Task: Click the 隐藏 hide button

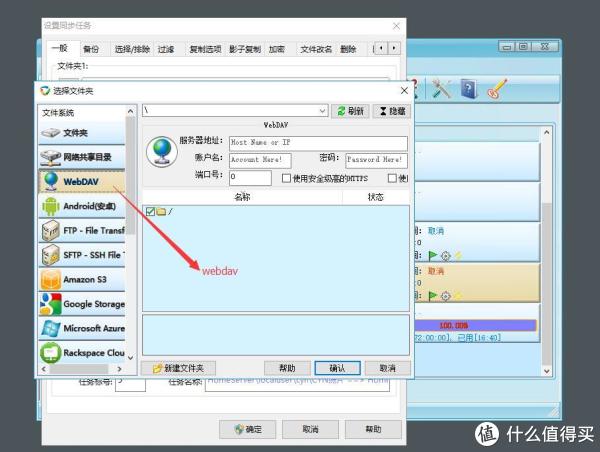Action: (x=392, y=111)
